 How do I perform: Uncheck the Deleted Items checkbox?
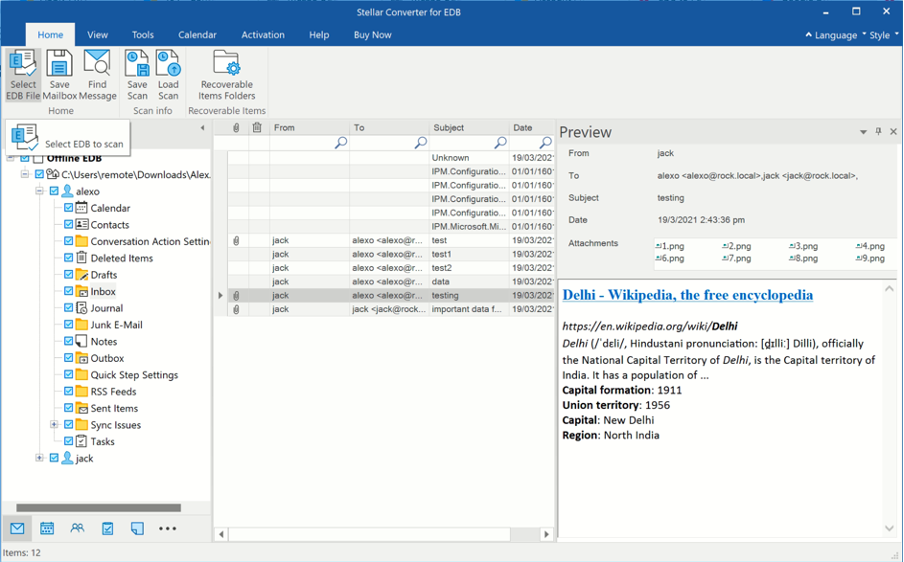click(68, 258)
